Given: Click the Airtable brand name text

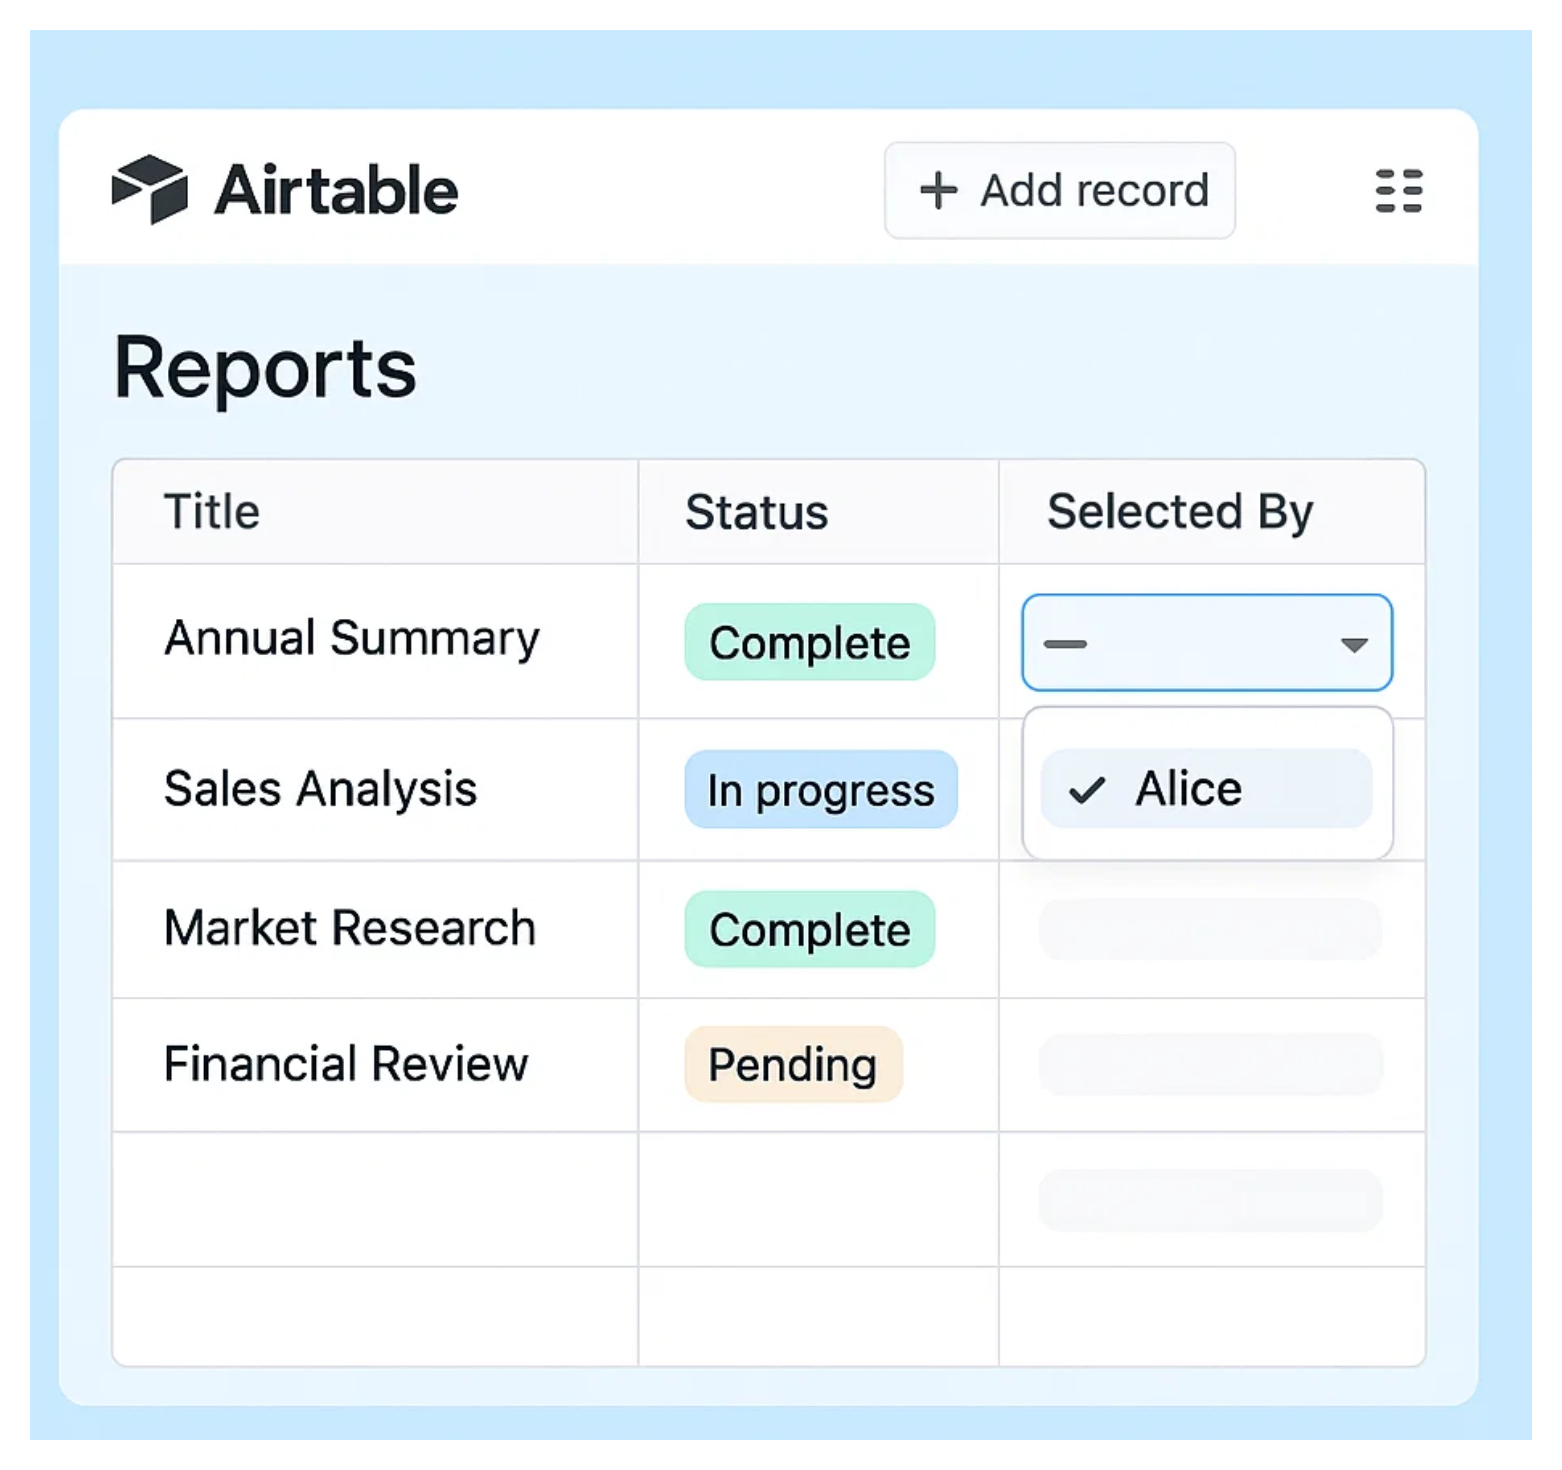Looking at the screenshot, I should pos(336,190).
